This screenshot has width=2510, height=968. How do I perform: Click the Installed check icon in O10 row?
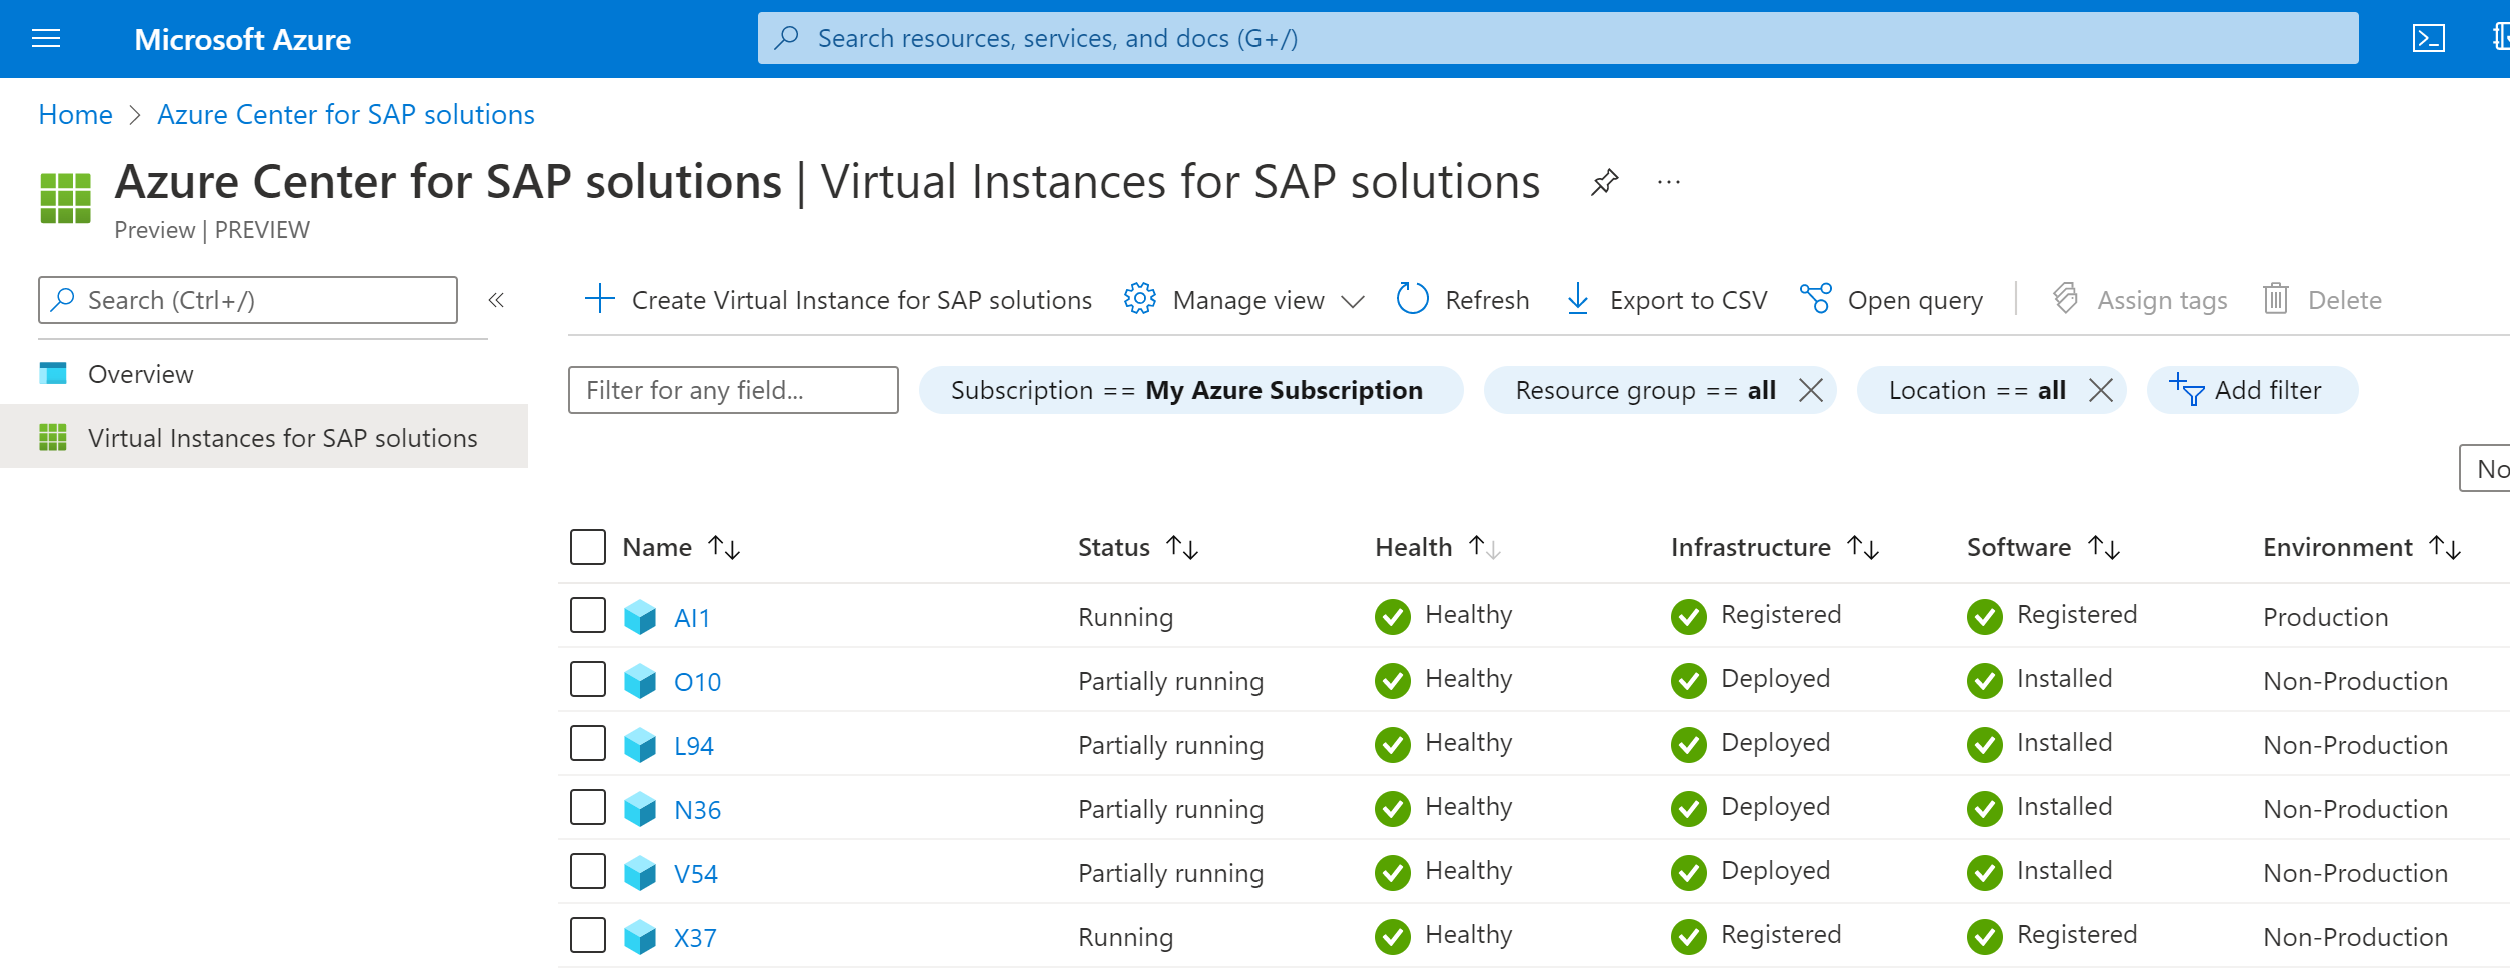click(1984, 681)
